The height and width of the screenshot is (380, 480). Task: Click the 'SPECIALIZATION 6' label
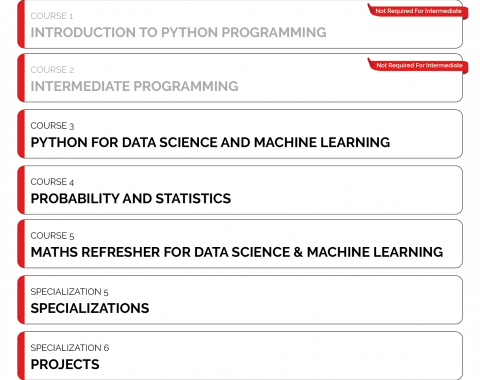(x=70, y=348)
